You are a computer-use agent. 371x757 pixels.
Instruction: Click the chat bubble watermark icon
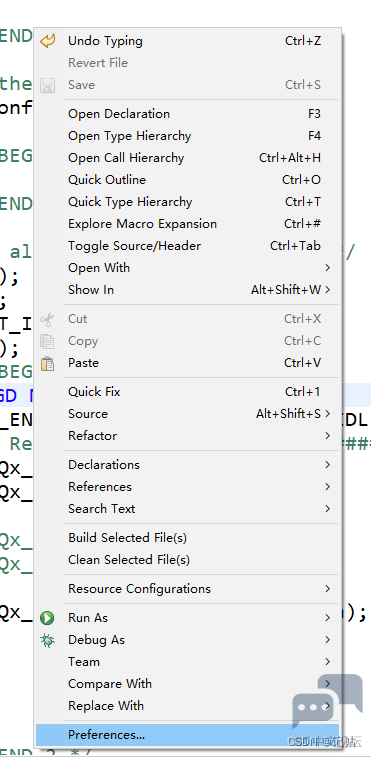(x=328, y=701)
